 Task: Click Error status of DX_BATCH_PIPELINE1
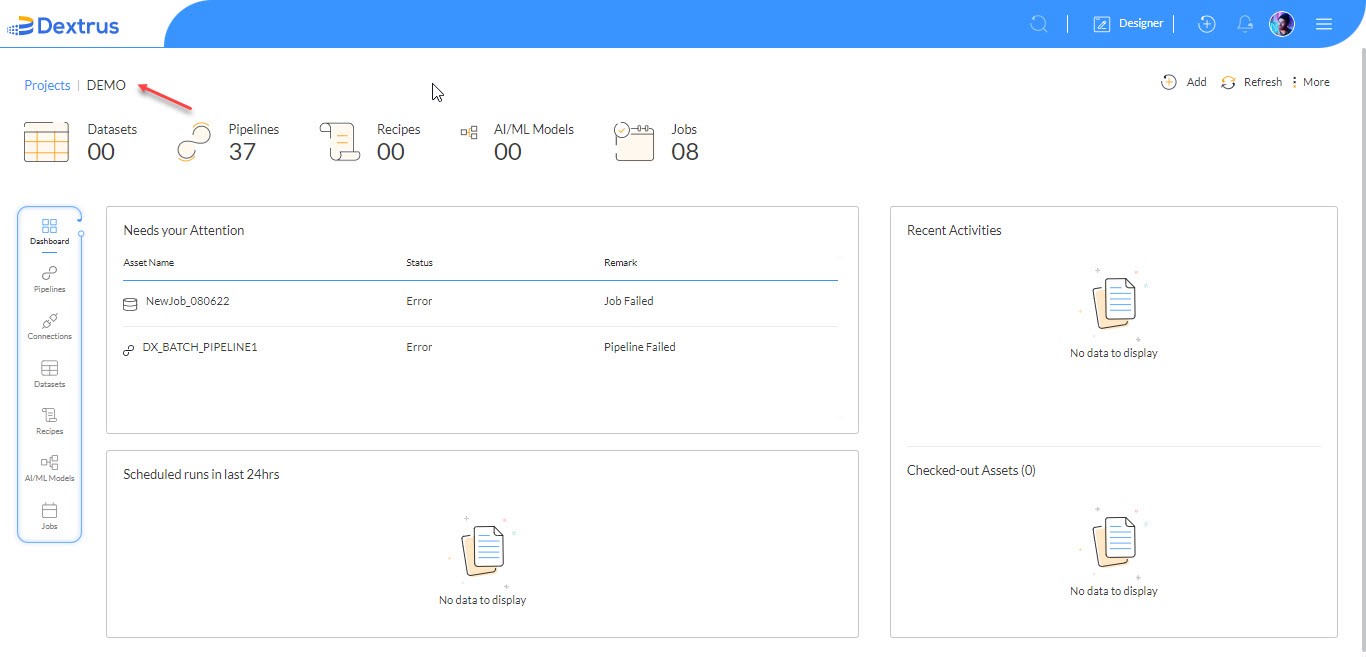[419, 347]
